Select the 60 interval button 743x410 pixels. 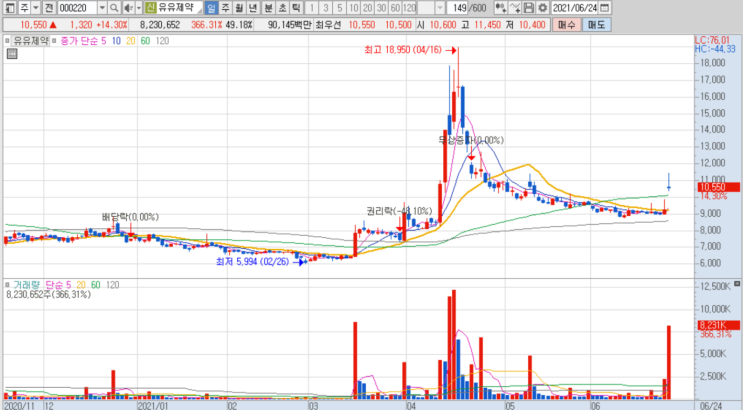[395, 8]
